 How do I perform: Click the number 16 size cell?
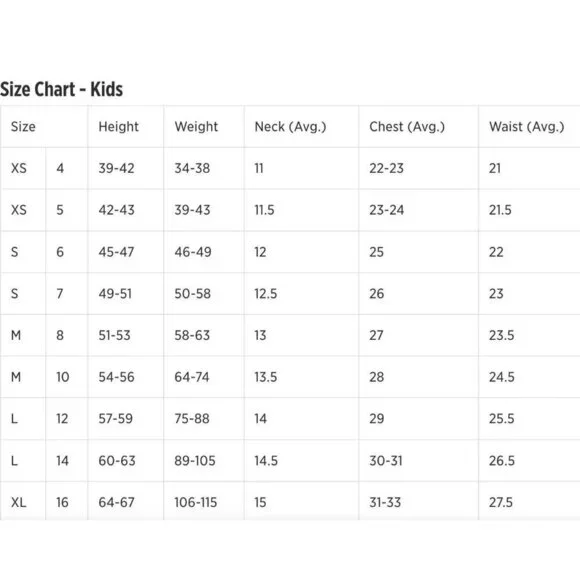[x=62, y=502]
